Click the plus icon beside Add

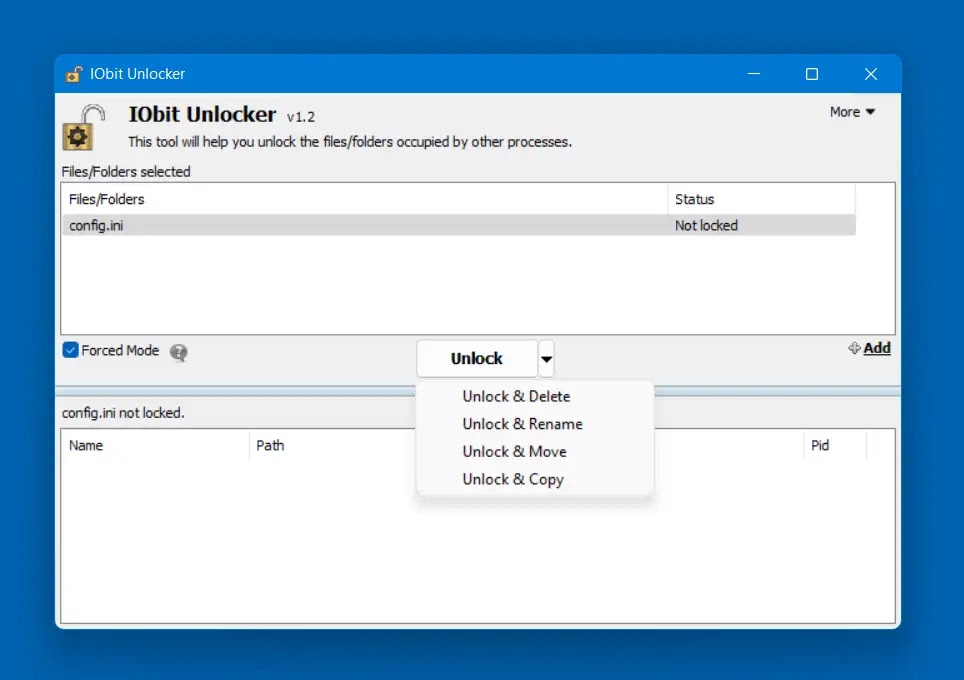(854, 348)
